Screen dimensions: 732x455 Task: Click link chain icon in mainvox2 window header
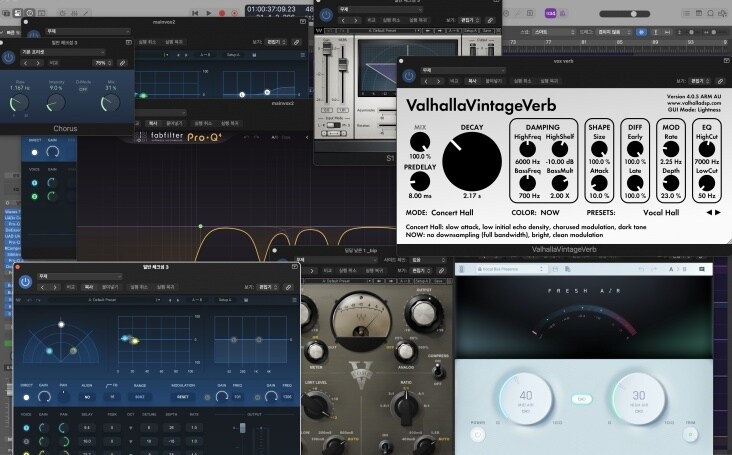pyautogui.click(x=296, y=42)
